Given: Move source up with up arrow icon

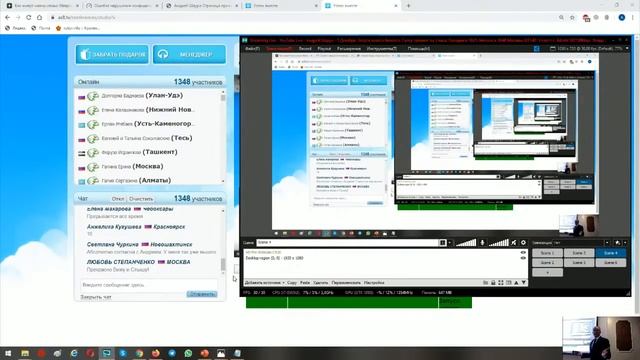Looking at the screenshot, I should coord(516,282).
